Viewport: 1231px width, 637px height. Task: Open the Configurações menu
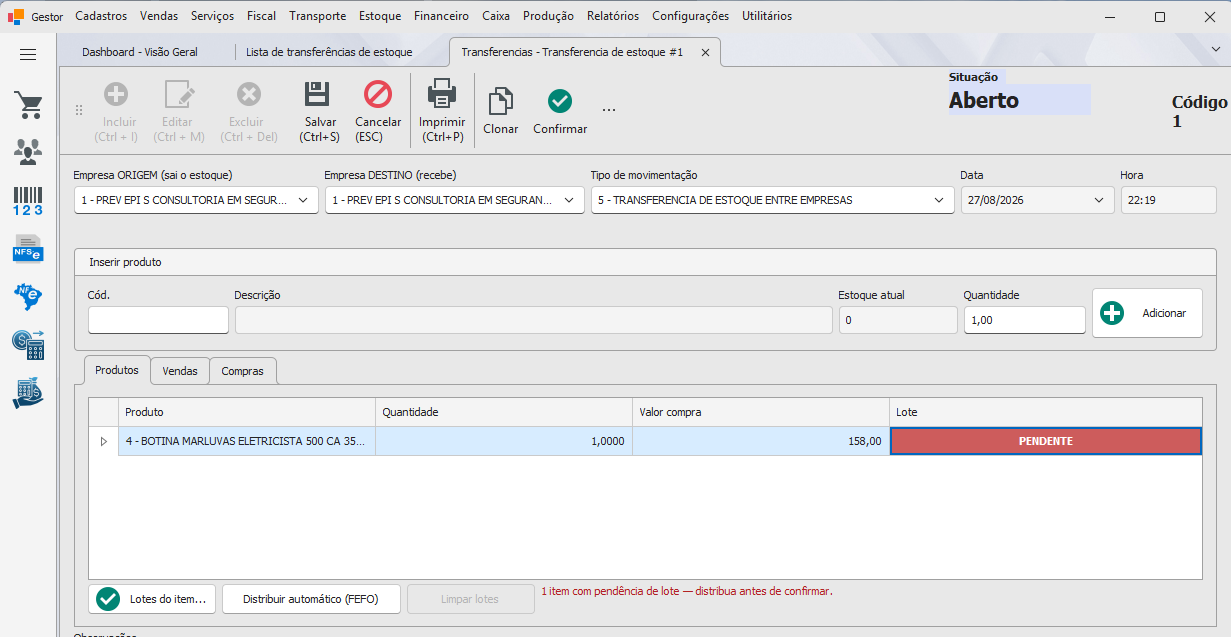(x=690, y=16)
